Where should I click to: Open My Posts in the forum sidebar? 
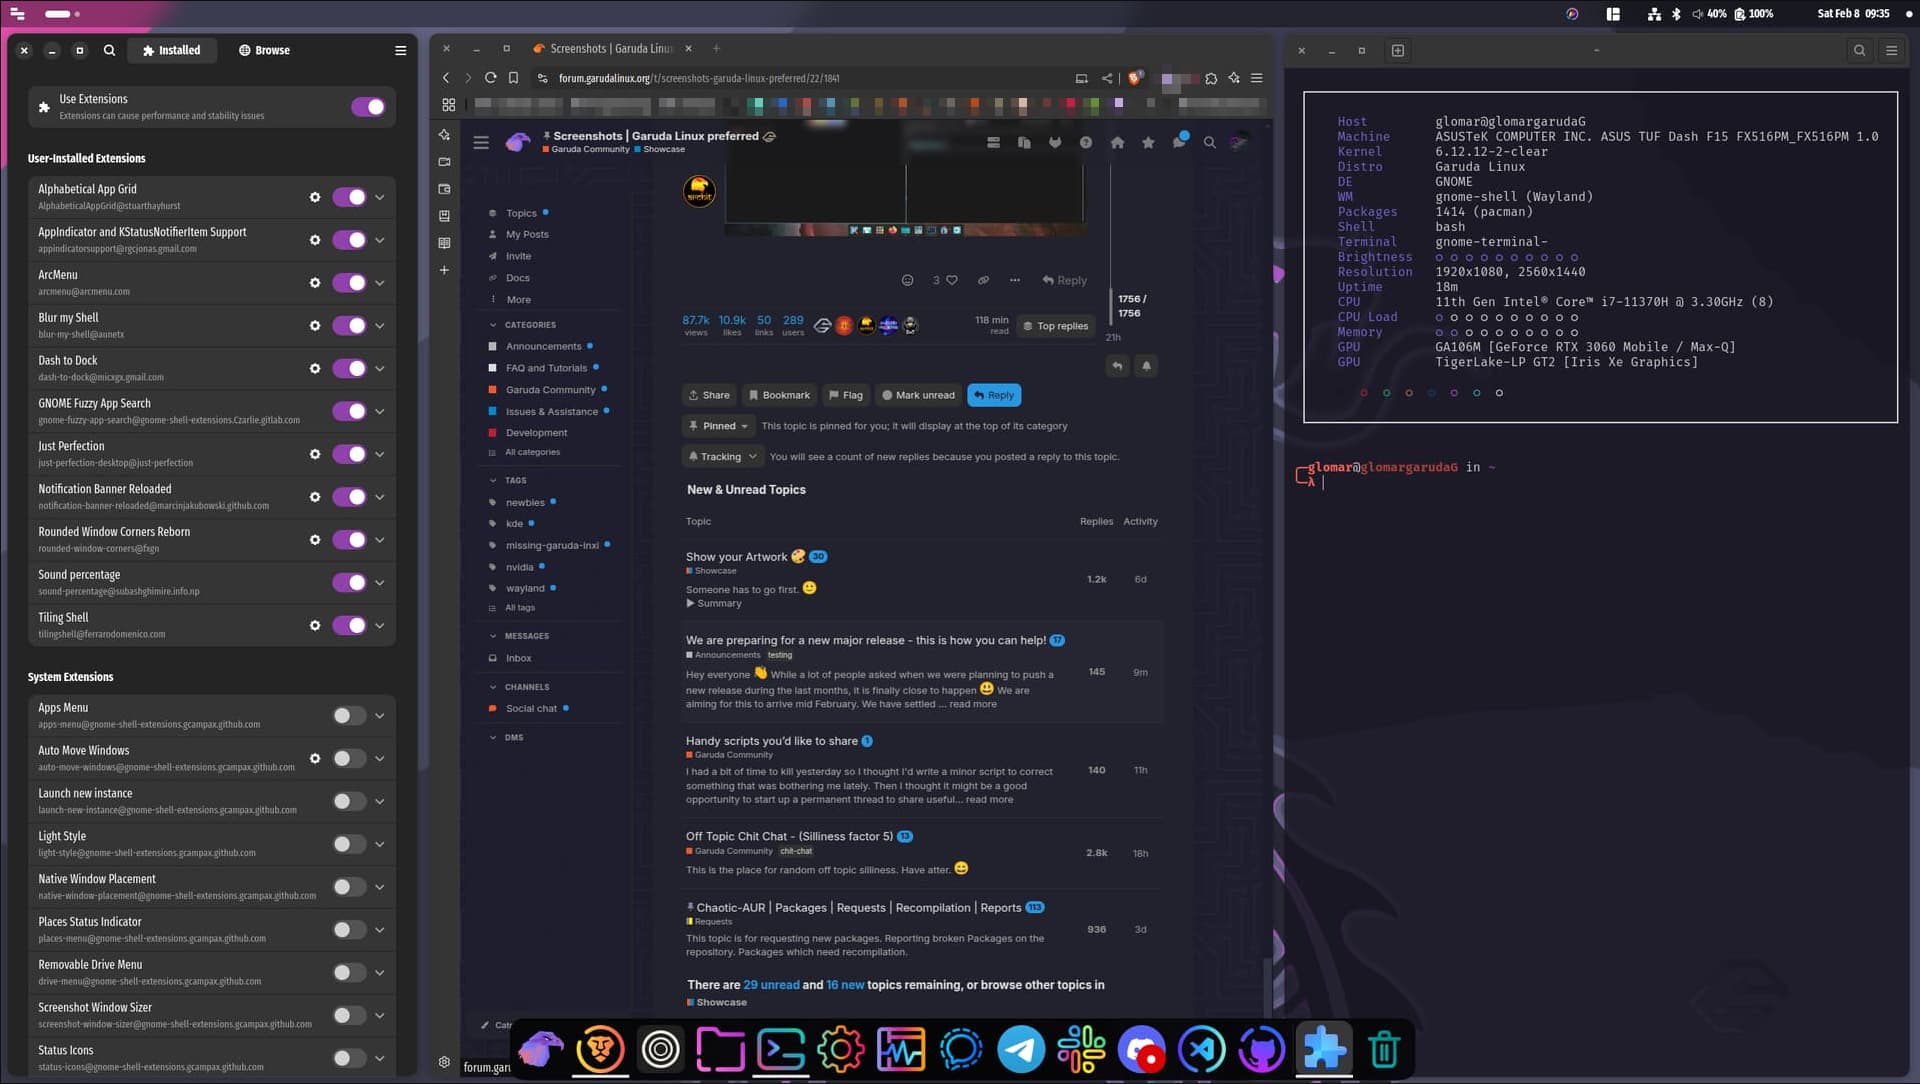(x=526, y=234)
